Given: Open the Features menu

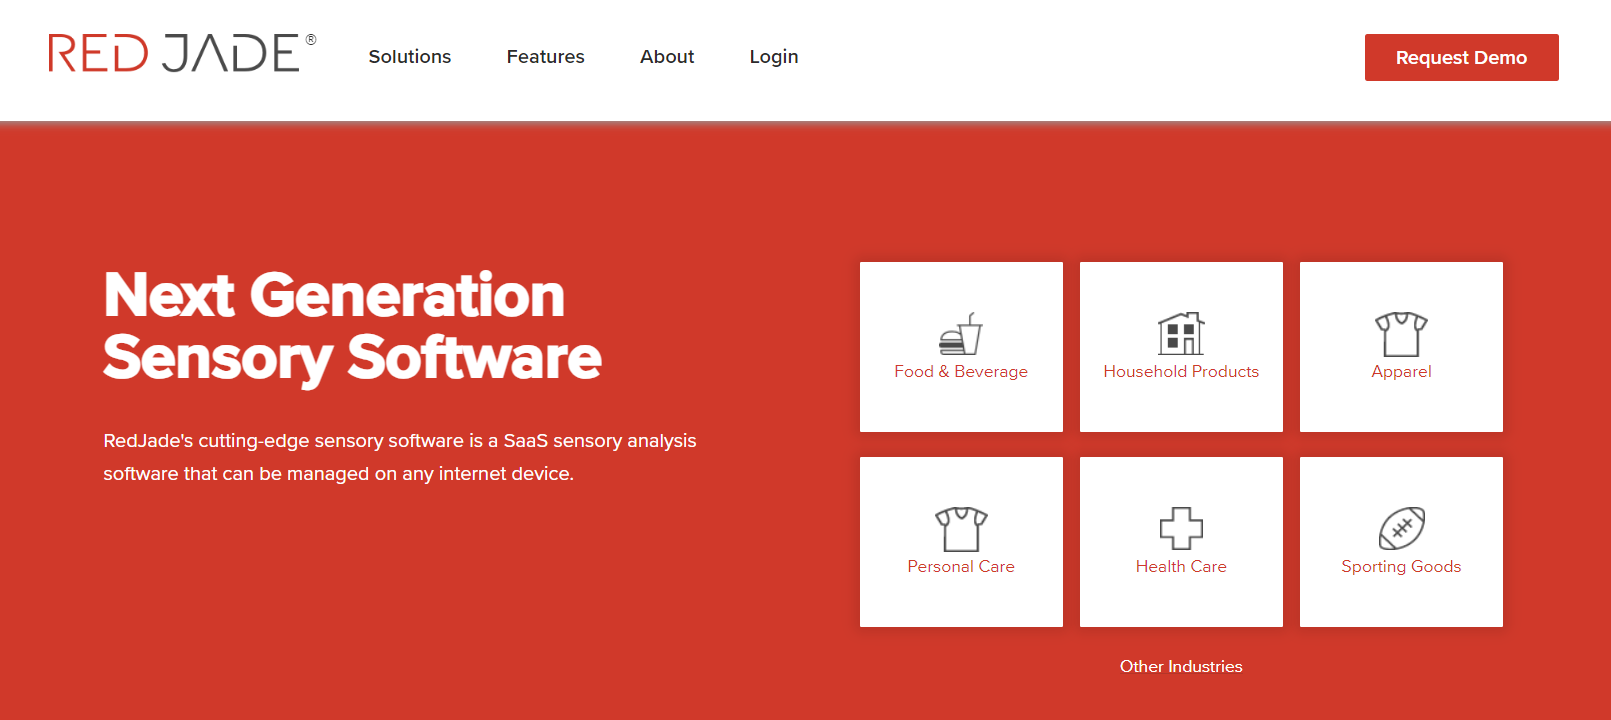Looking at the screenshot, I should (545, 57).
